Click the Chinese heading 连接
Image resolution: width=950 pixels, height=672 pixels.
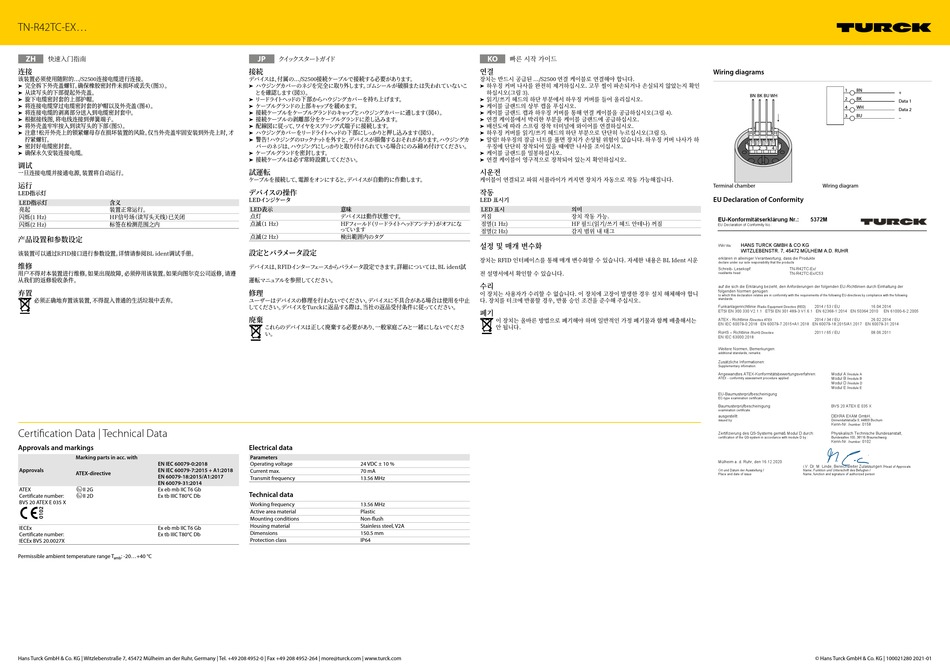pyautogui.click(x=25, y=72)
